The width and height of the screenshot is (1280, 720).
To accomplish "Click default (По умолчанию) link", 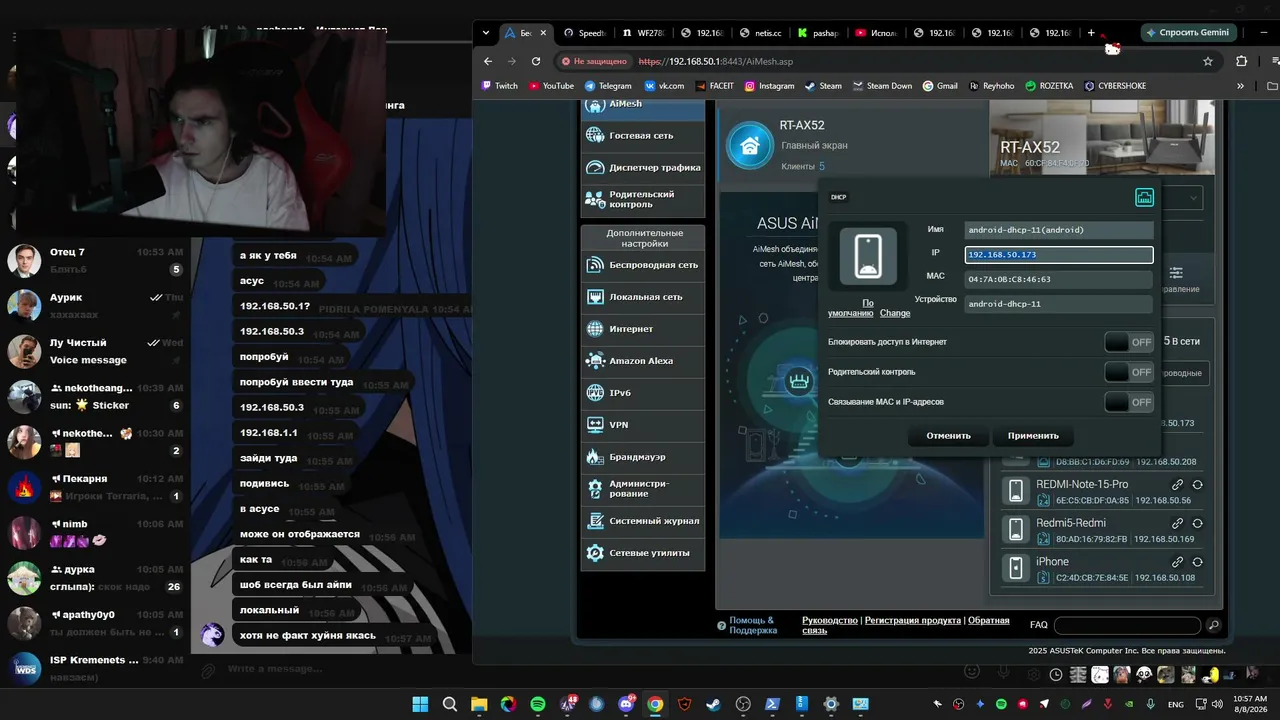I will coord(851,308).
